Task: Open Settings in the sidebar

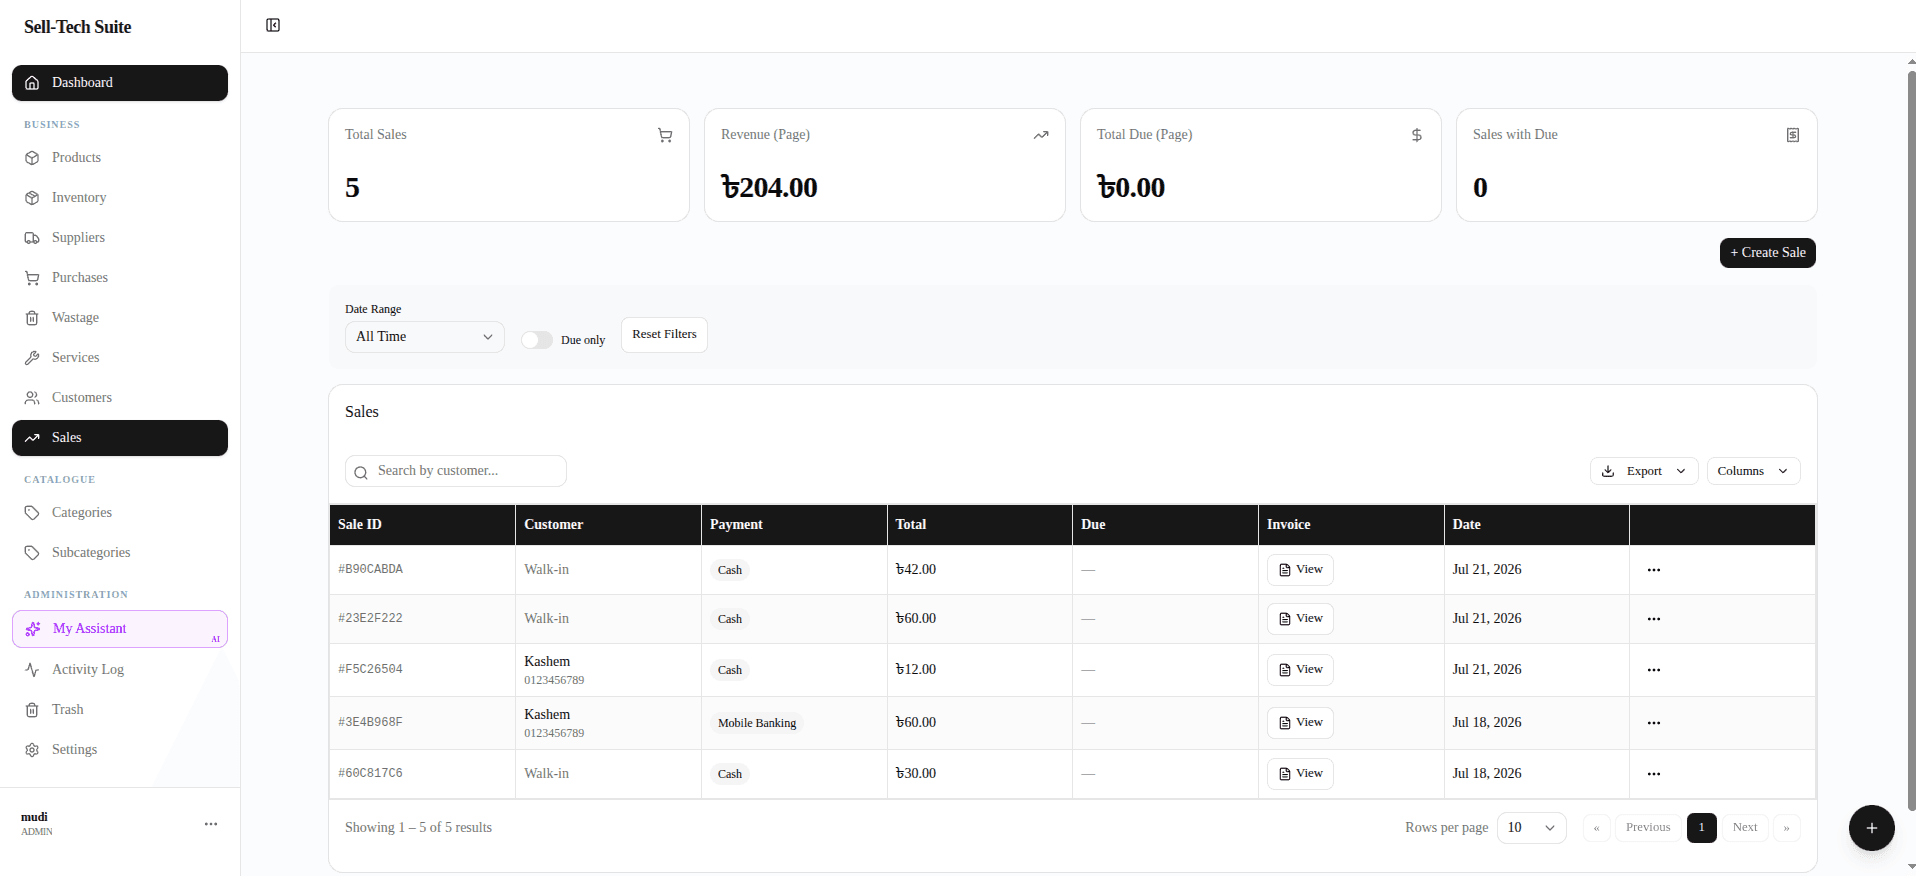Action: point(120,750)
